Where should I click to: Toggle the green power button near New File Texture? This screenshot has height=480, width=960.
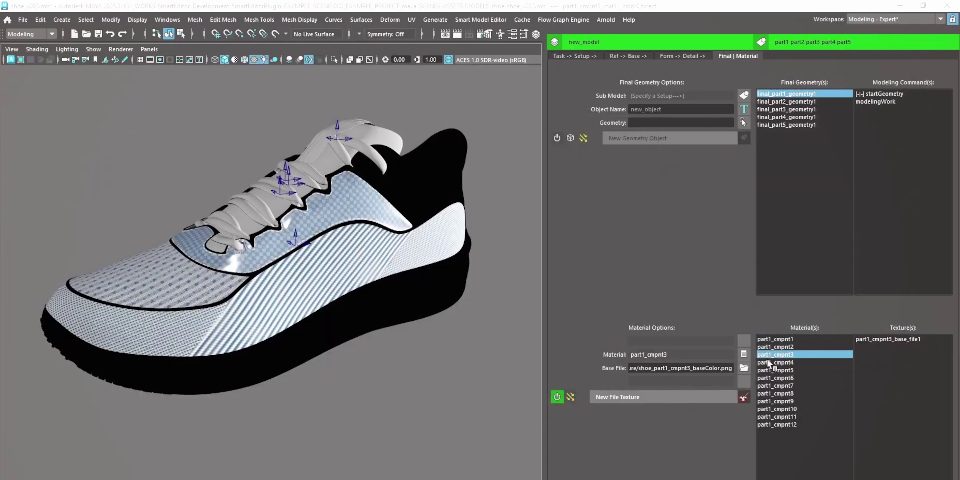(557, 397)
